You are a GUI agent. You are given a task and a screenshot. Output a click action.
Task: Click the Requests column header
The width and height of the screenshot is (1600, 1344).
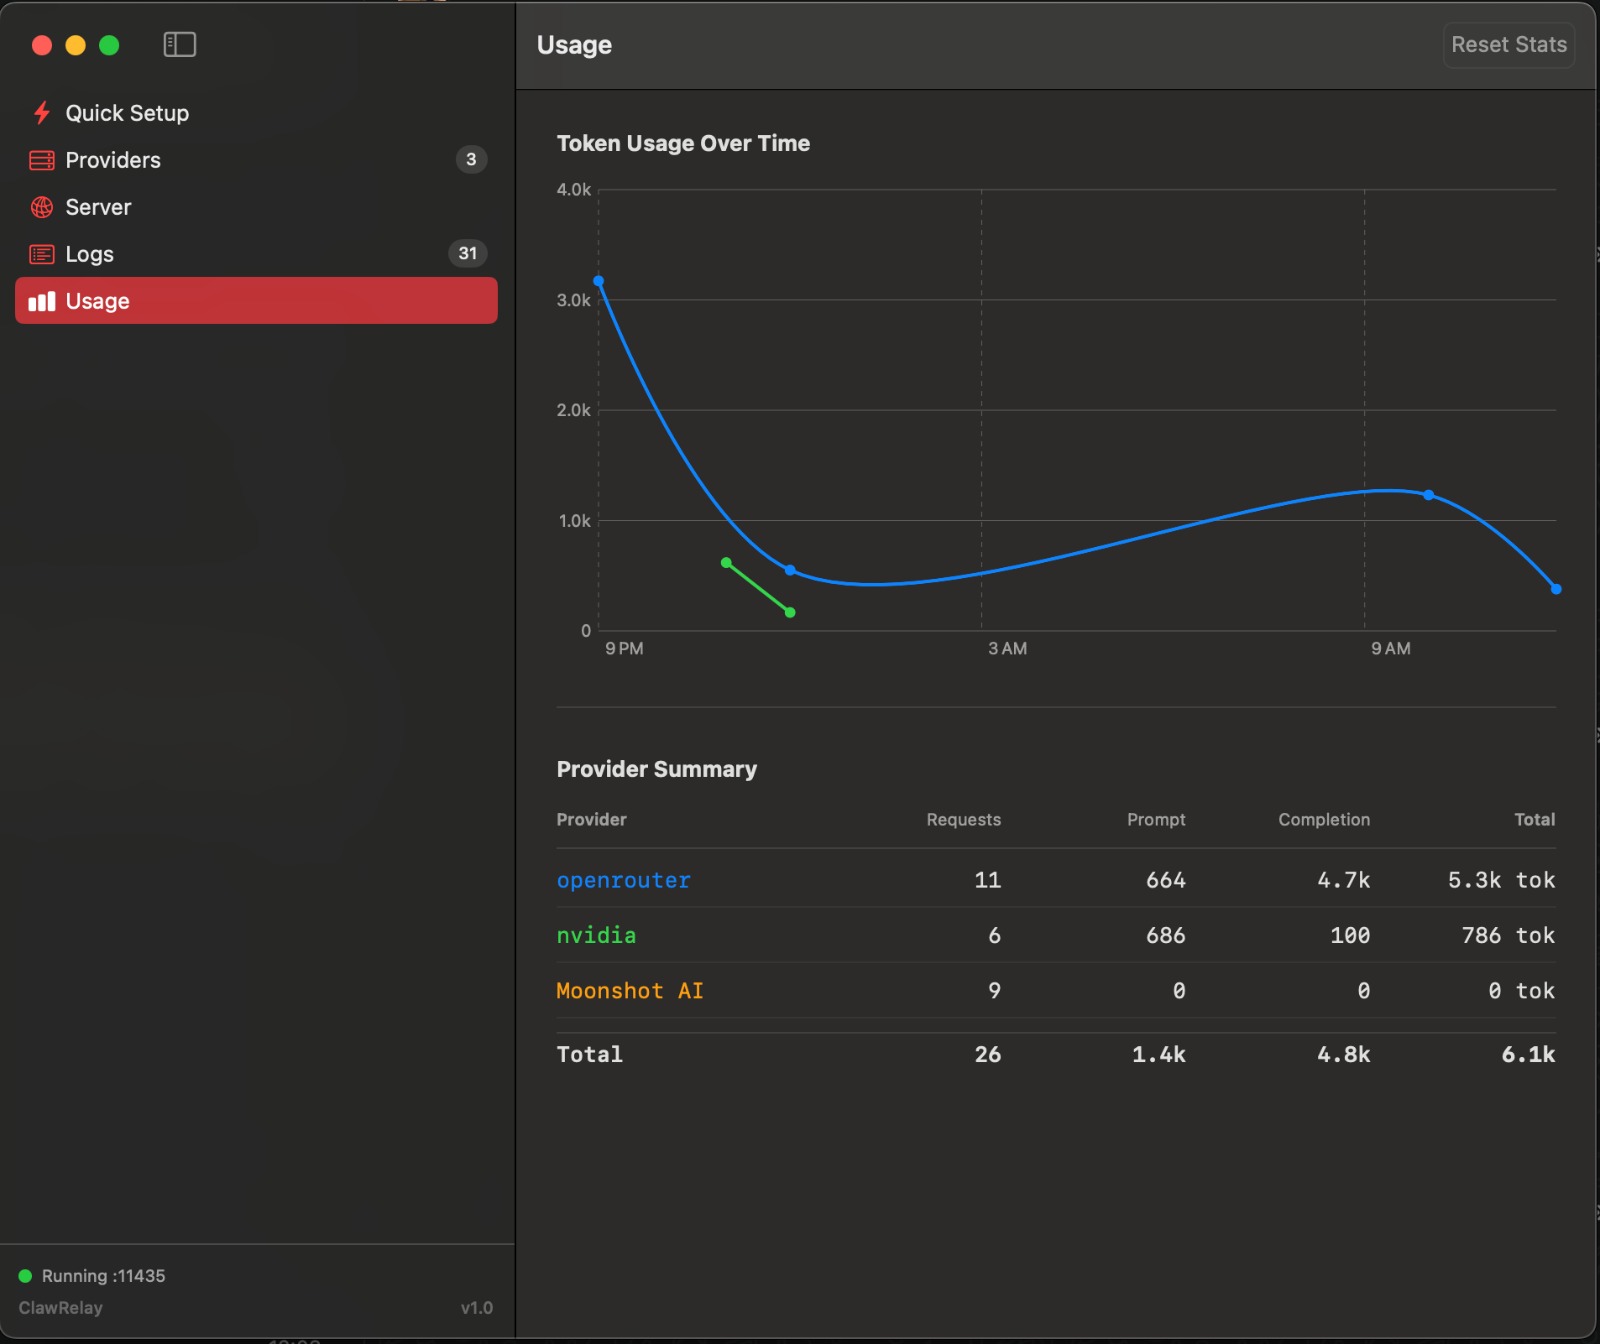tap(963, 820)
